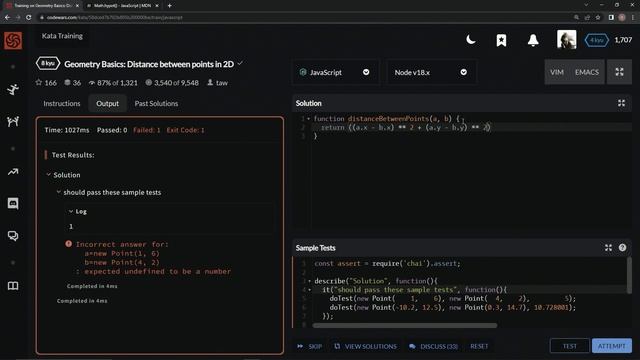640x360 pixels.
Task: Run the TEST button
Action: tap(569, 346)
